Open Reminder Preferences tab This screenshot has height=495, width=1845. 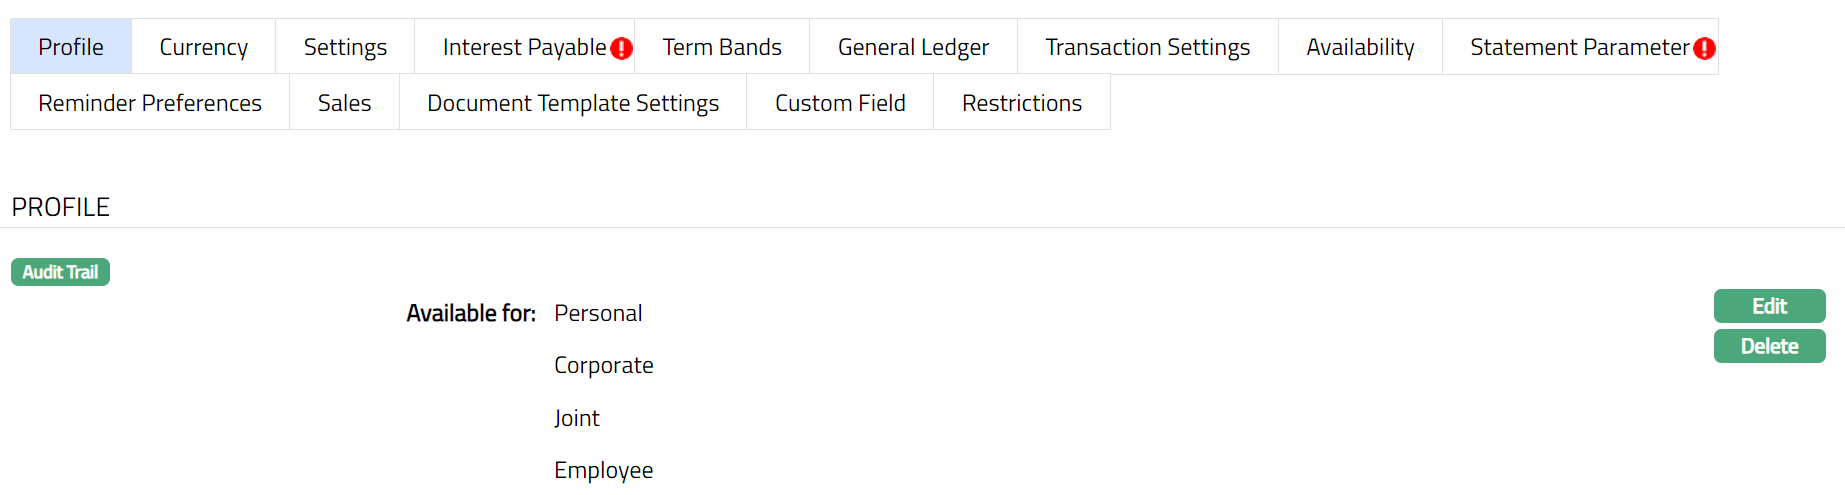coord(150,103)
